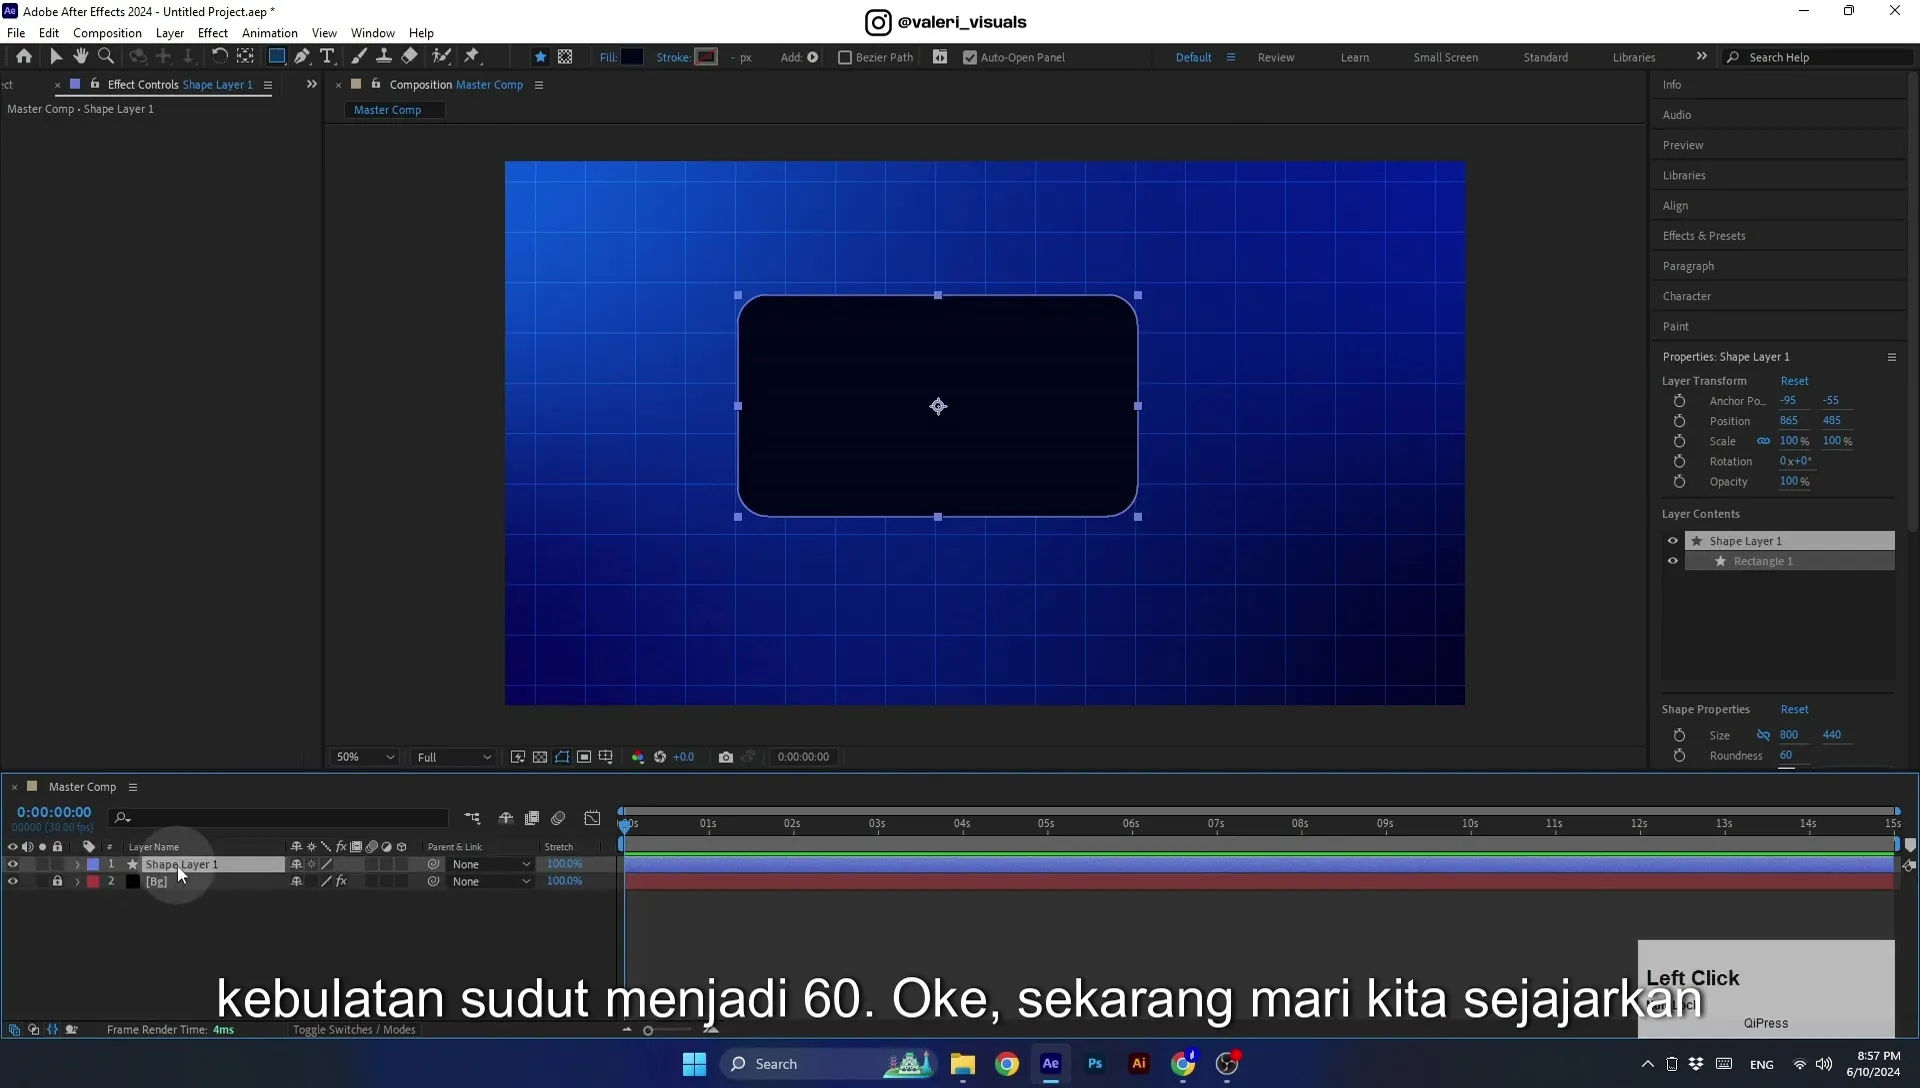
Task: Open the Full resolution dropdown
Action: tap(454, 757)
